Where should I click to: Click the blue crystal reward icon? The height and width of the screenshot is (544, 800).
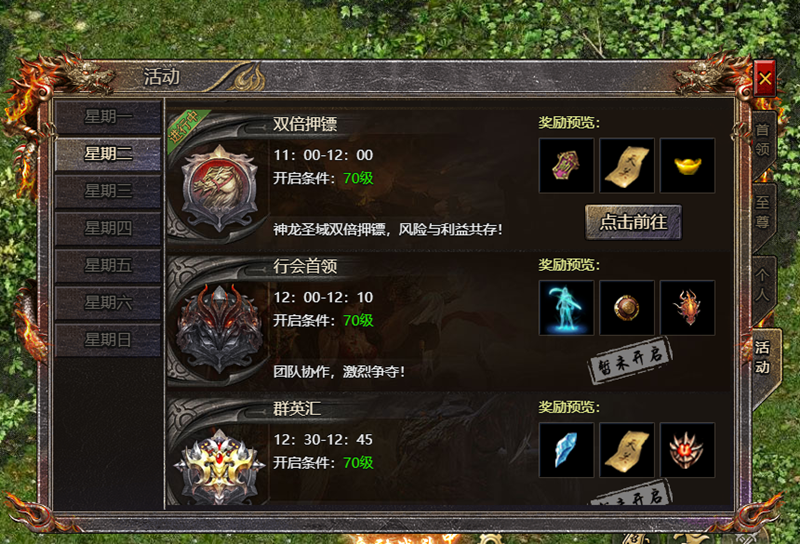[x=566, y=450]
